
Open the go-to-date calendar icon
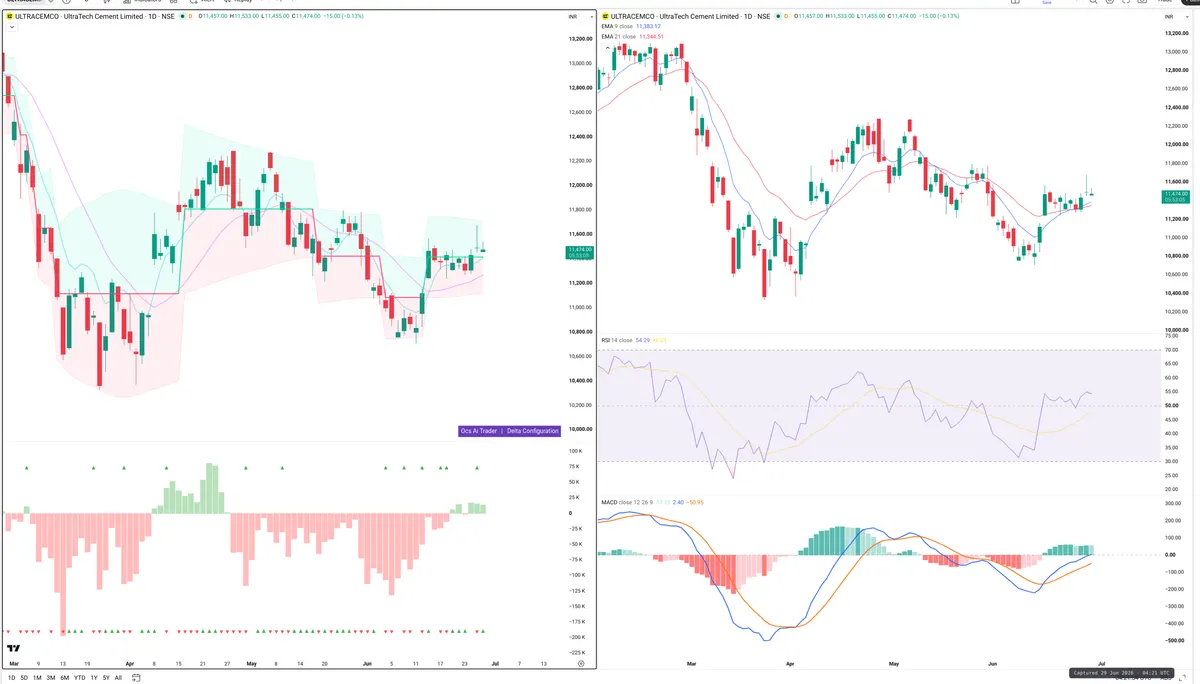135,677
